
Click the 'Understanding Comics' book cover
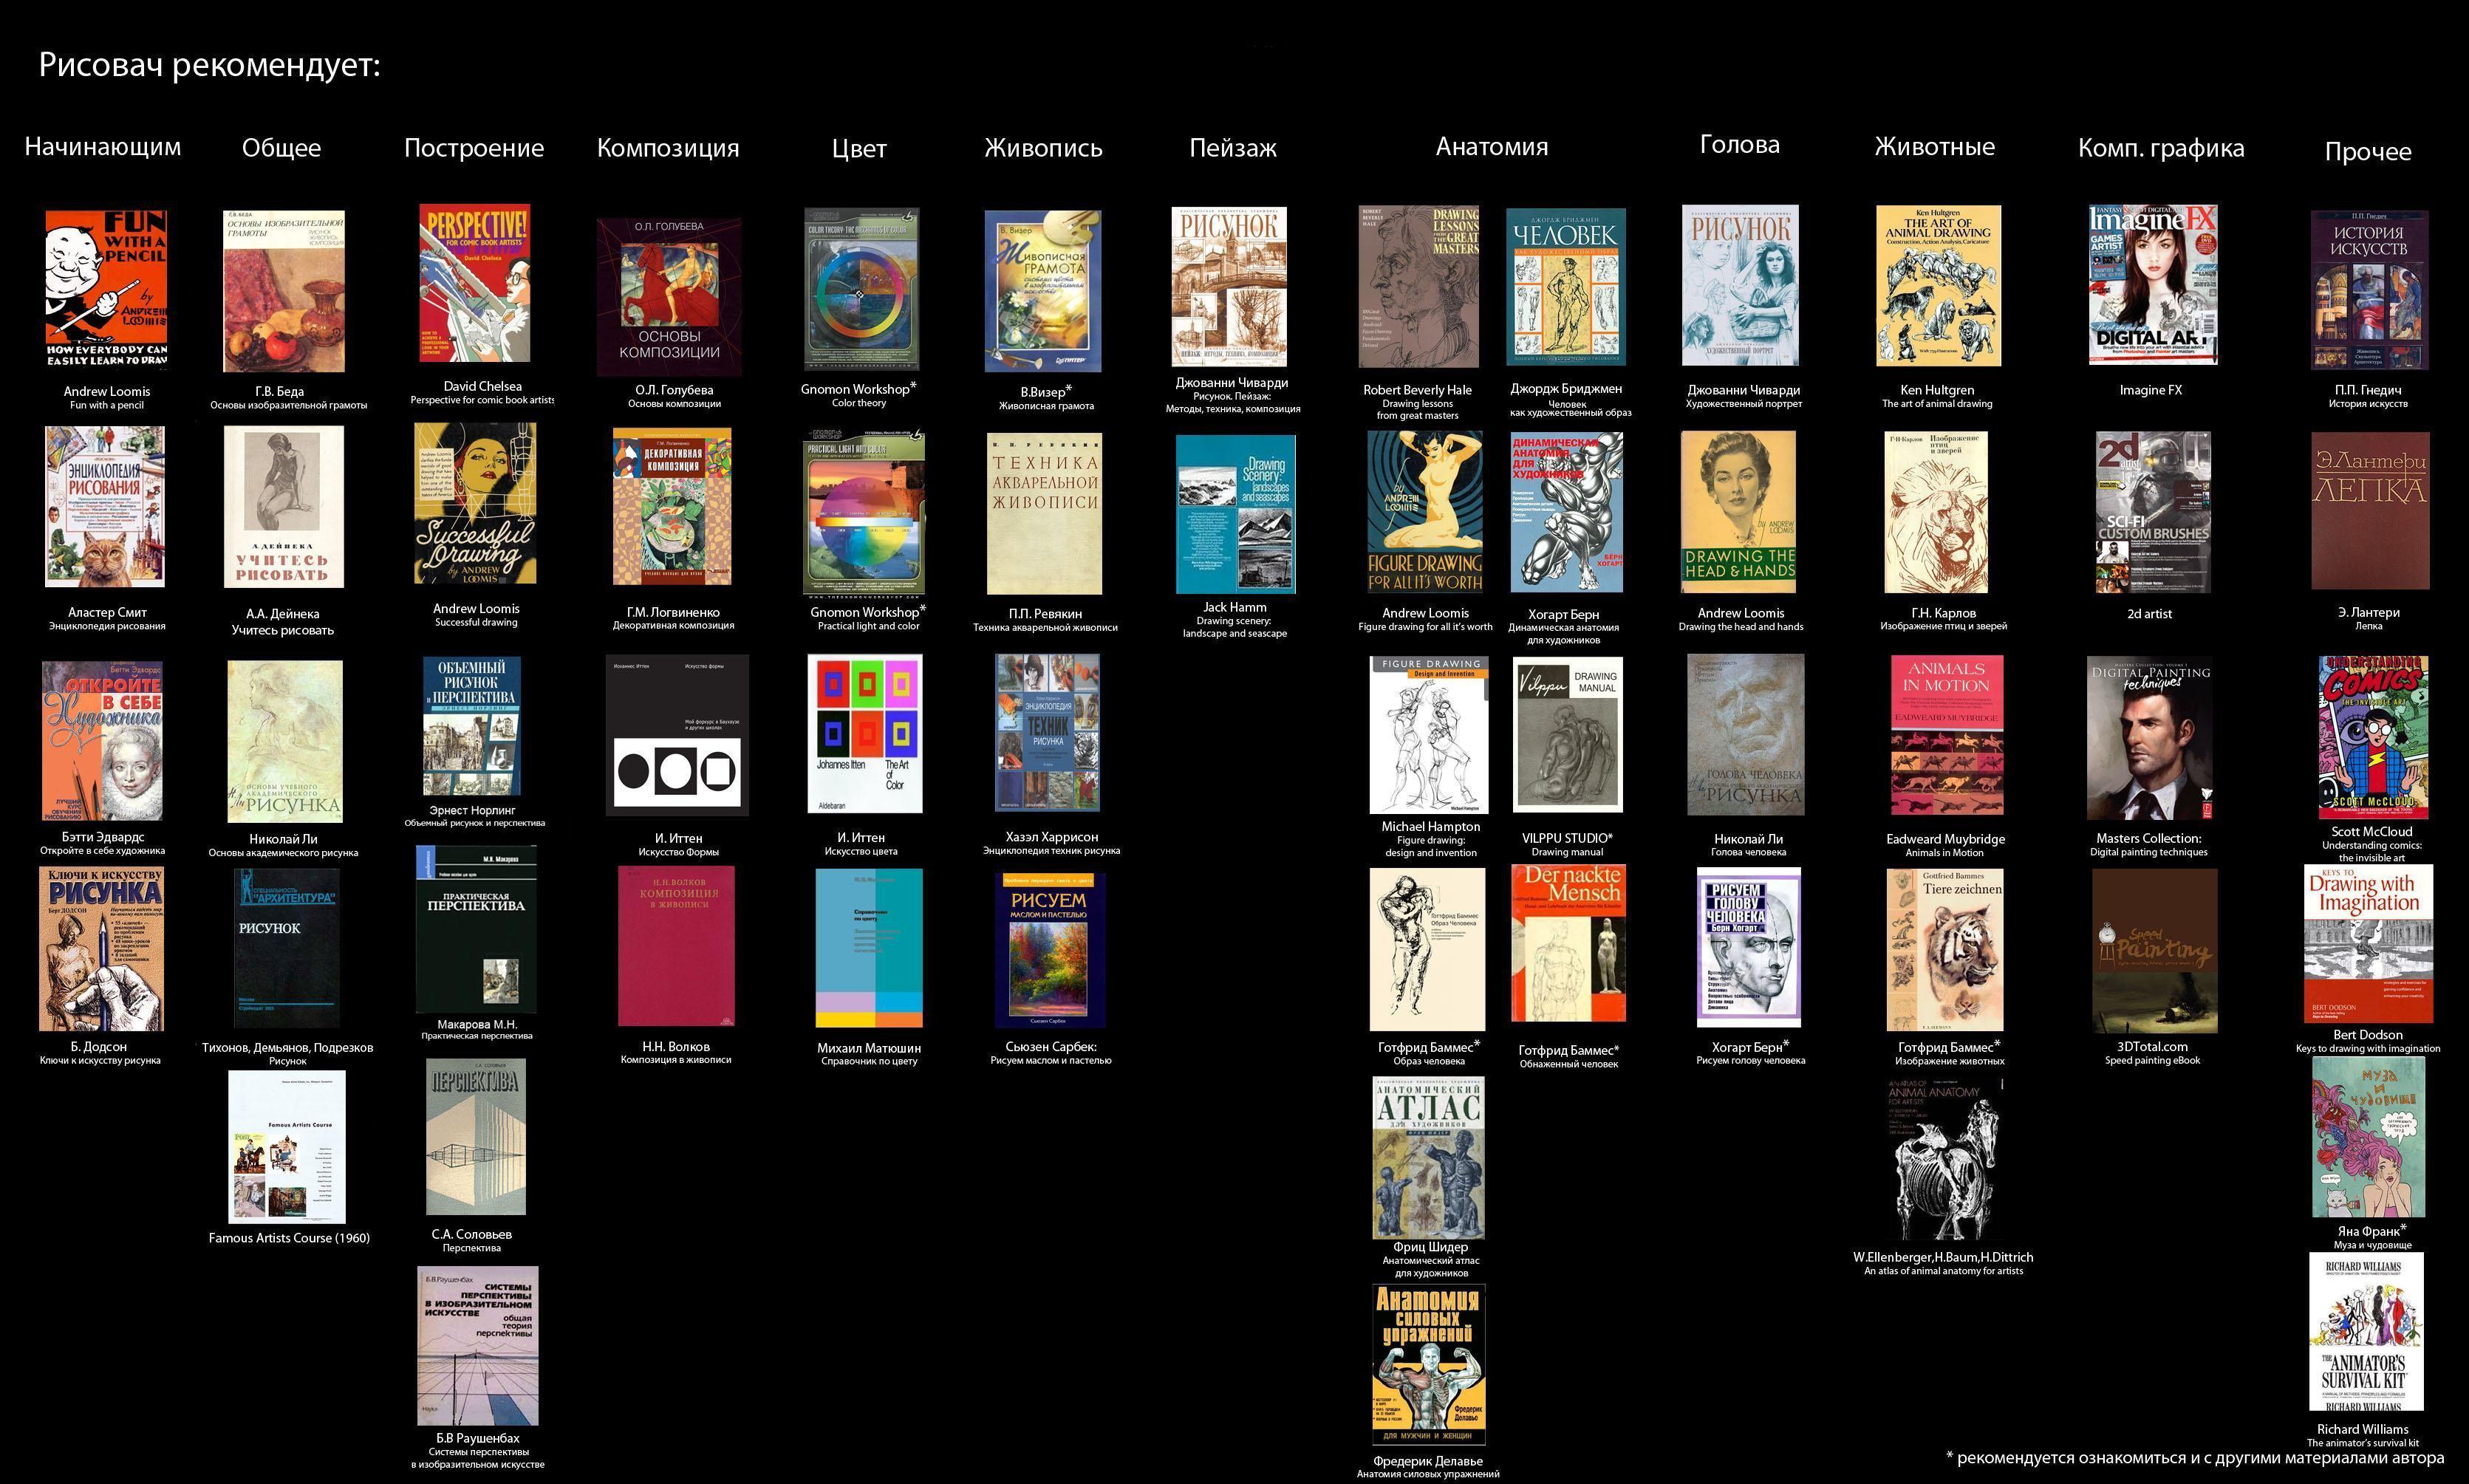(x=2372, y=737)
